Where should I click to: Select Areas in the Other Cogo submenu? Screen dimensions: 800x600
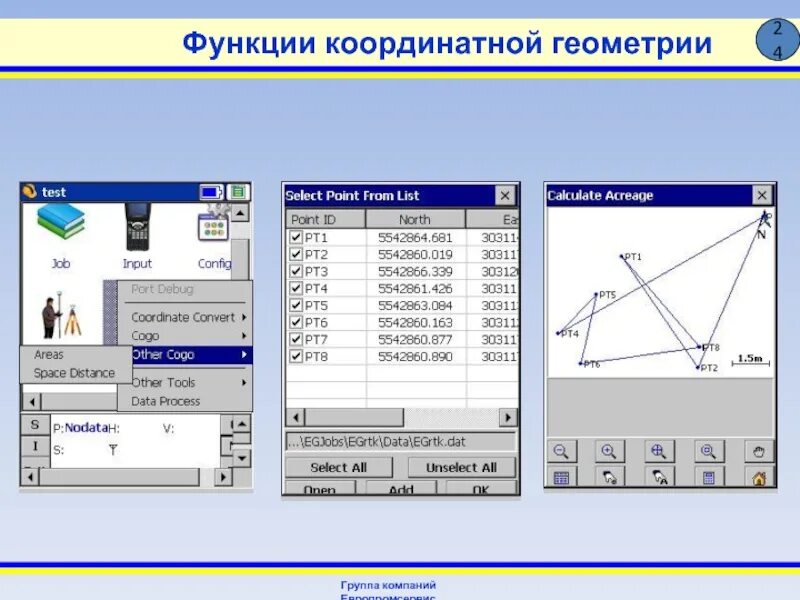(x=48, y=354)
